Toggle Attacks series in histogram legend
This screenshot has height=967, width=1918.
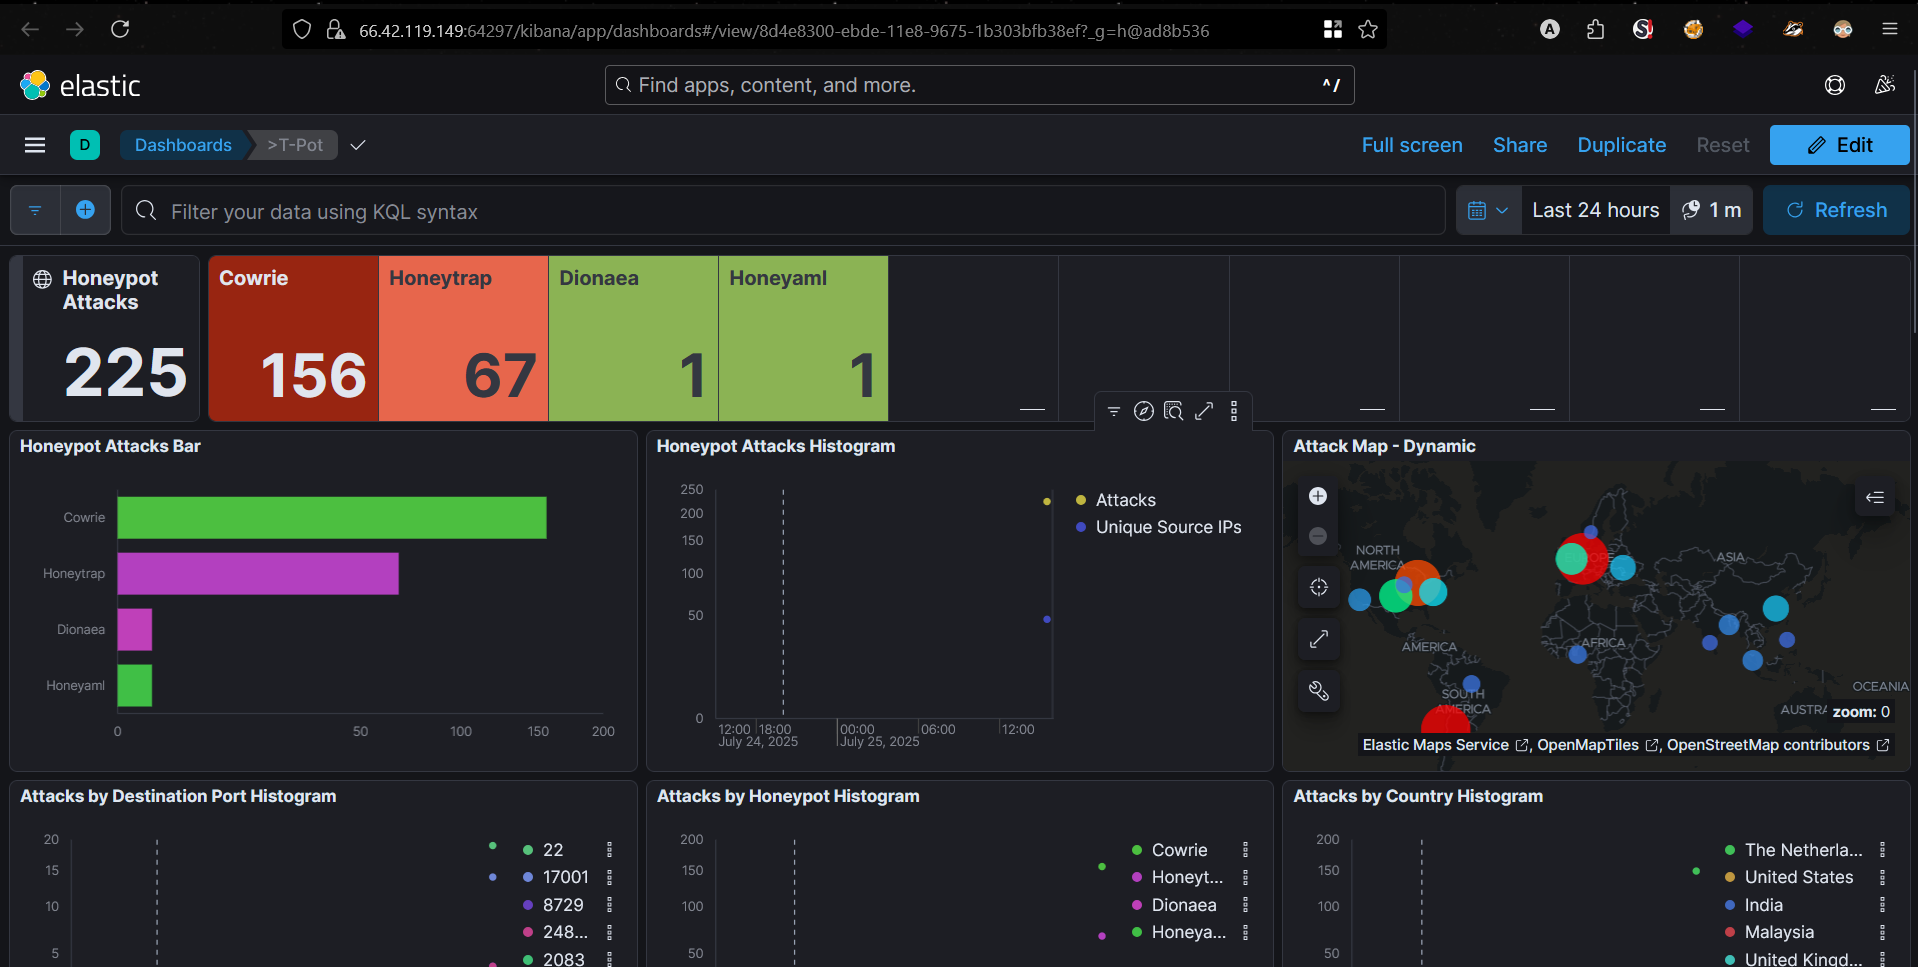click(1125, 500)
